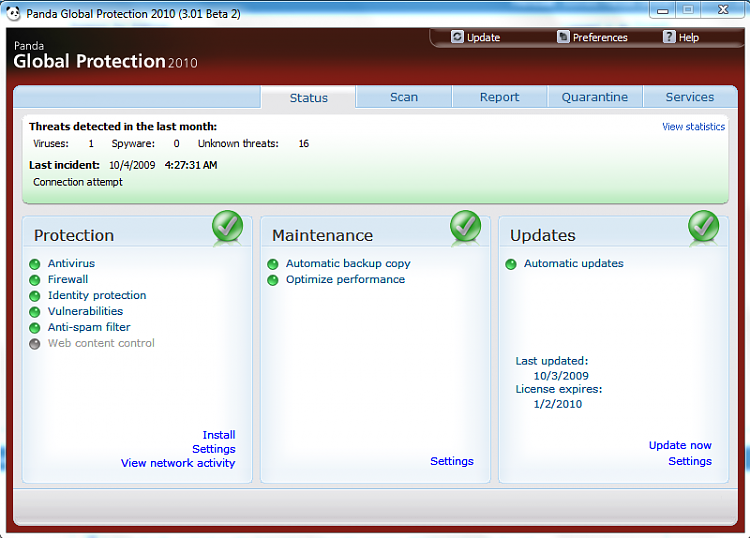Click green status dot beside Antivirus
Viewport: 750px width, 538px height.
click(x=34, y=264)
